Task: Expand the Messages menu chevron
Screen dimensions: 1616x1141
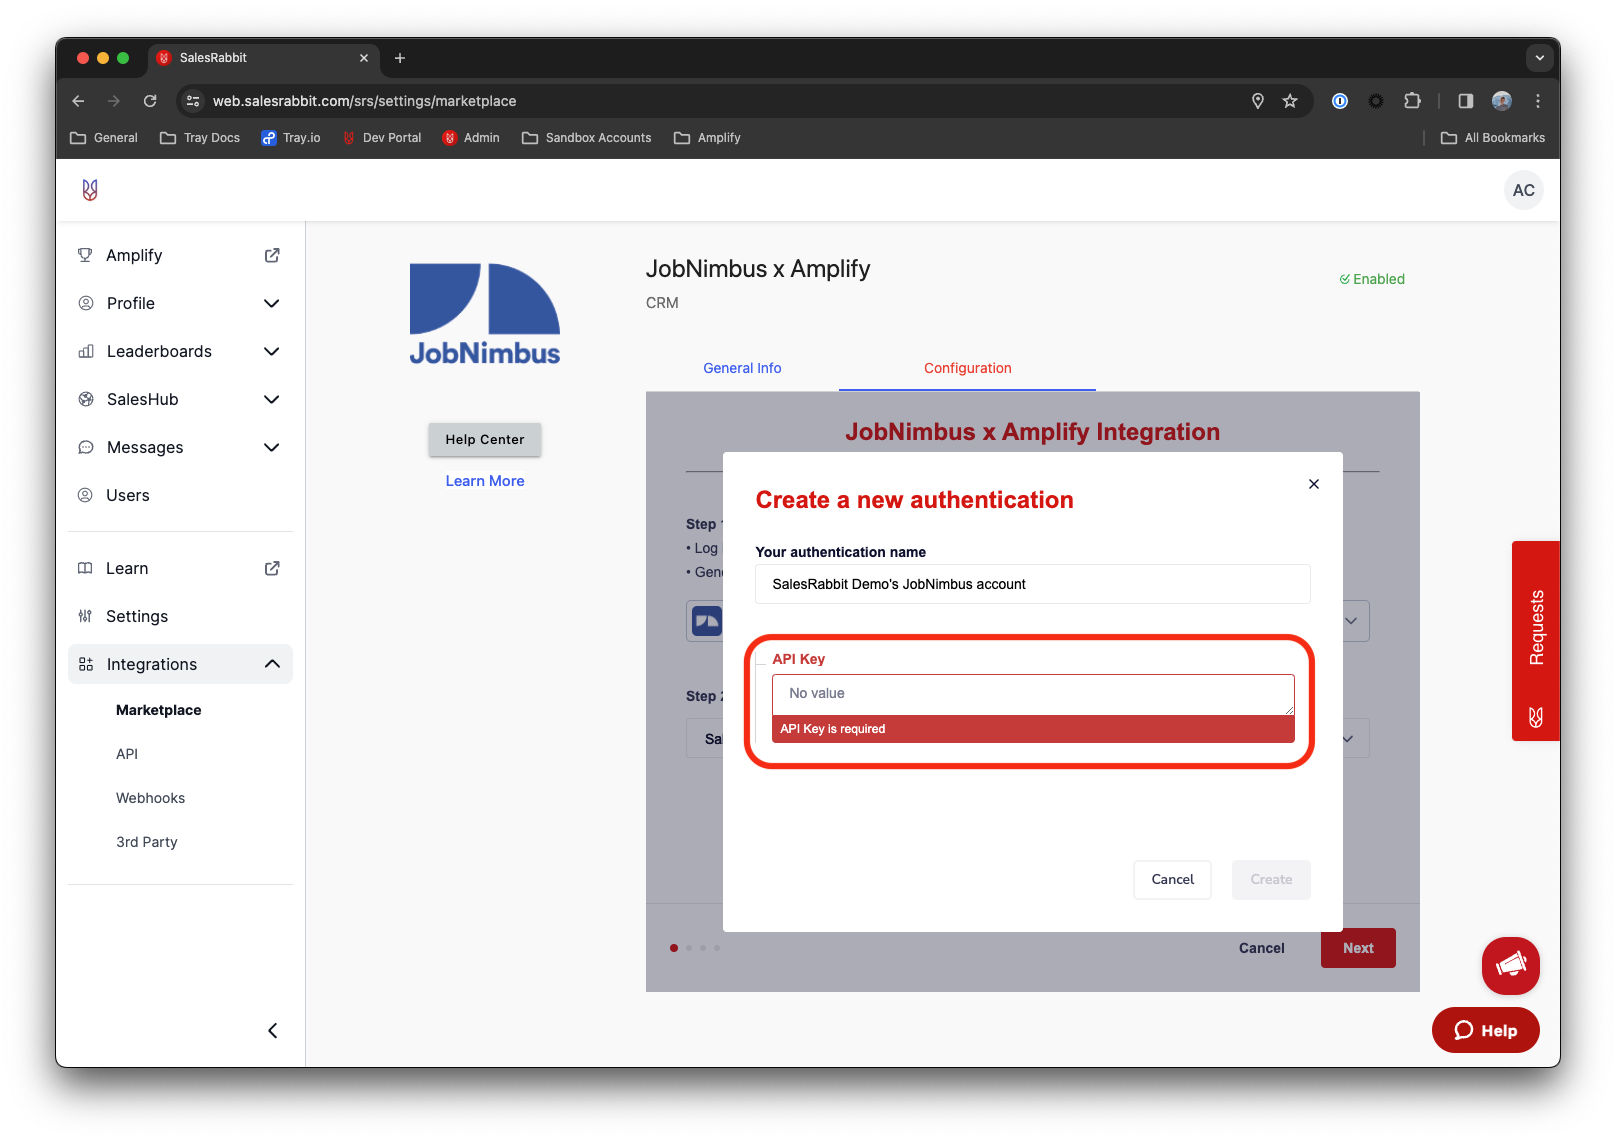Action: click(271, 447)
